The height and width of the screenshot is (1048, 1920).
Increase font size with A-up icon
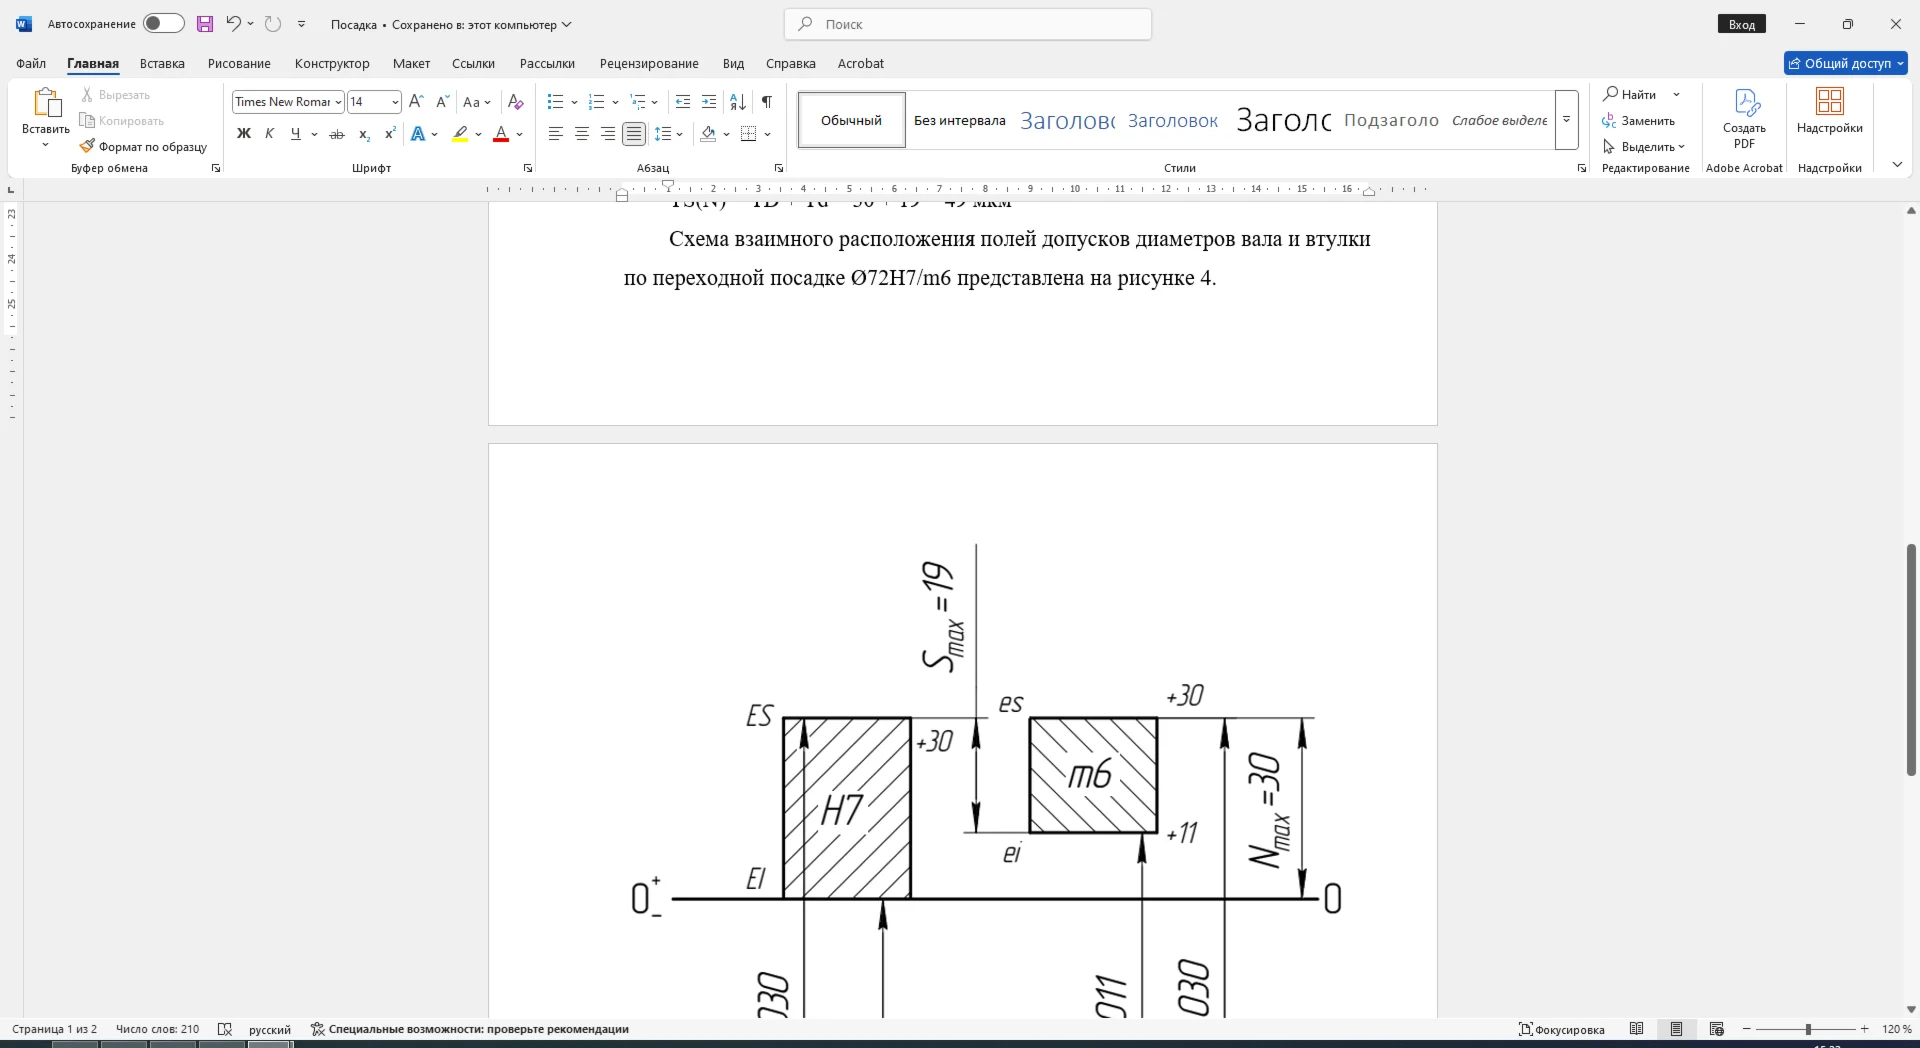[x=417, y=101]
